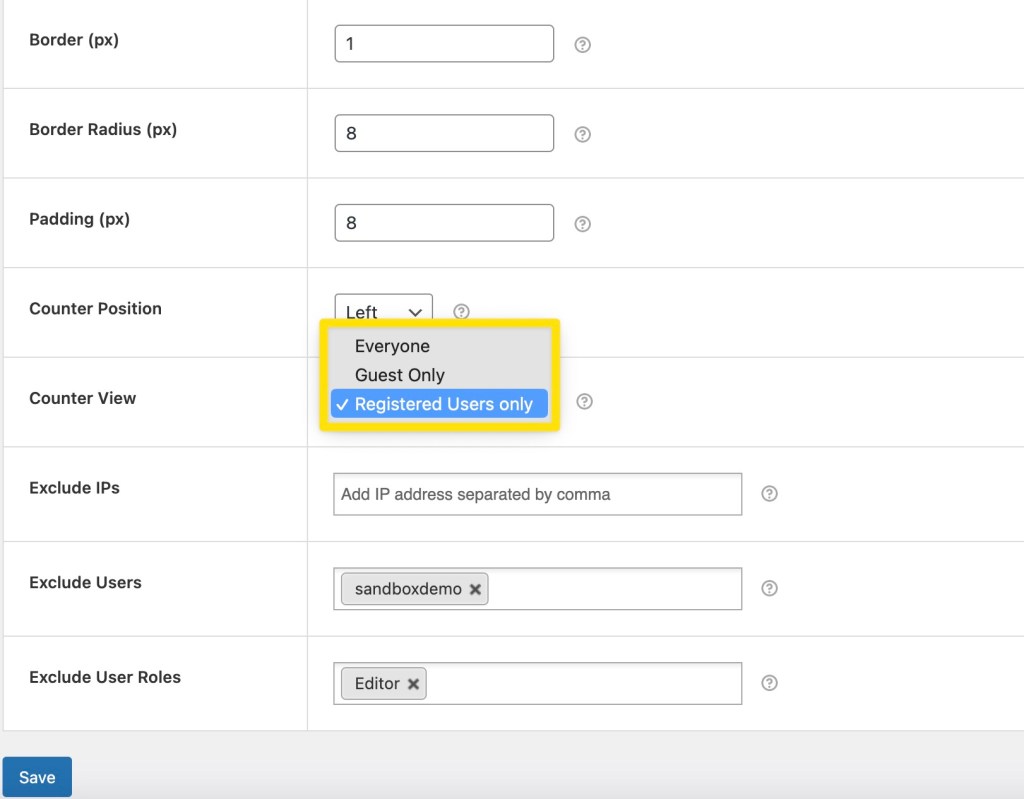Click the Counter Position label
This screenshot has height=799, width=1024.
coord(95,308)
